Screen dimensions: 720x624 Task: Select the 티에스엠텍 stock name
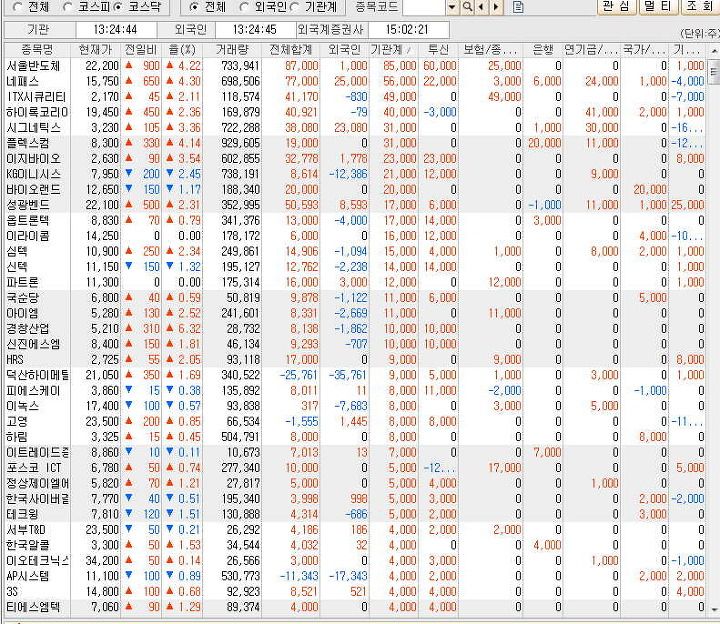[x=33, y=607]
